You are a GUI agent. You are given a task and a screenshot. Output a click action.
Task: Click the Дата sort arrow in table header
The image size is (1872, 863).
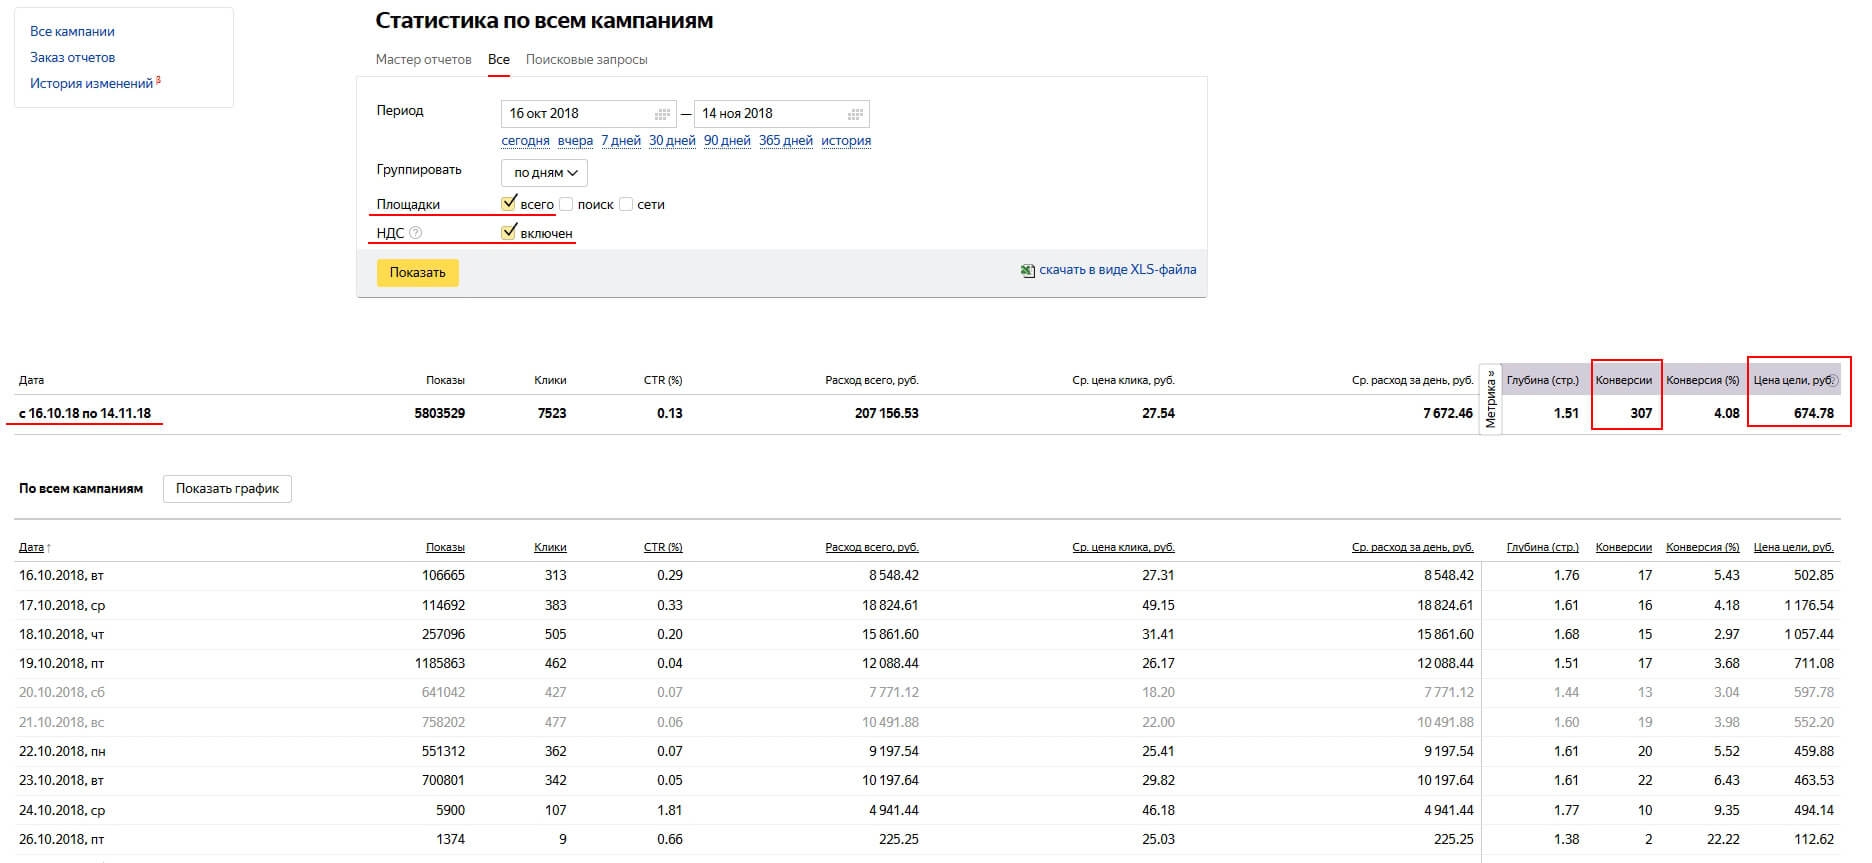pos(49,548)
